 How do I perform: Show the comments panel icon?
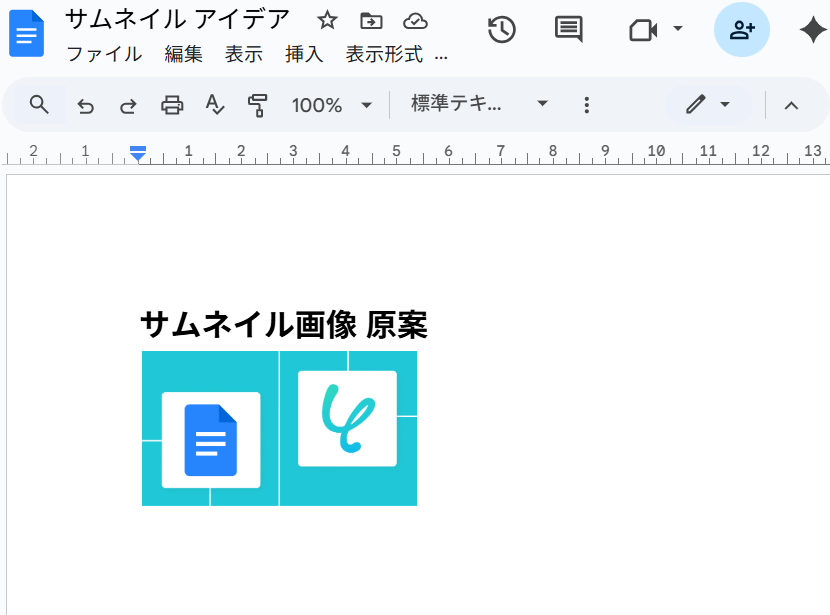click(569, 29)
